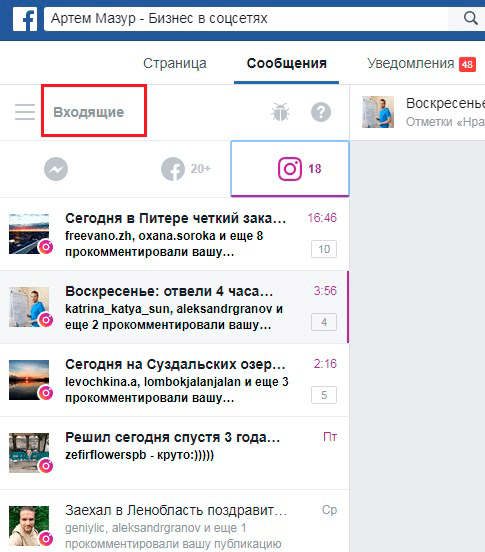Click the Входящие inbox label

pos(89,112)
